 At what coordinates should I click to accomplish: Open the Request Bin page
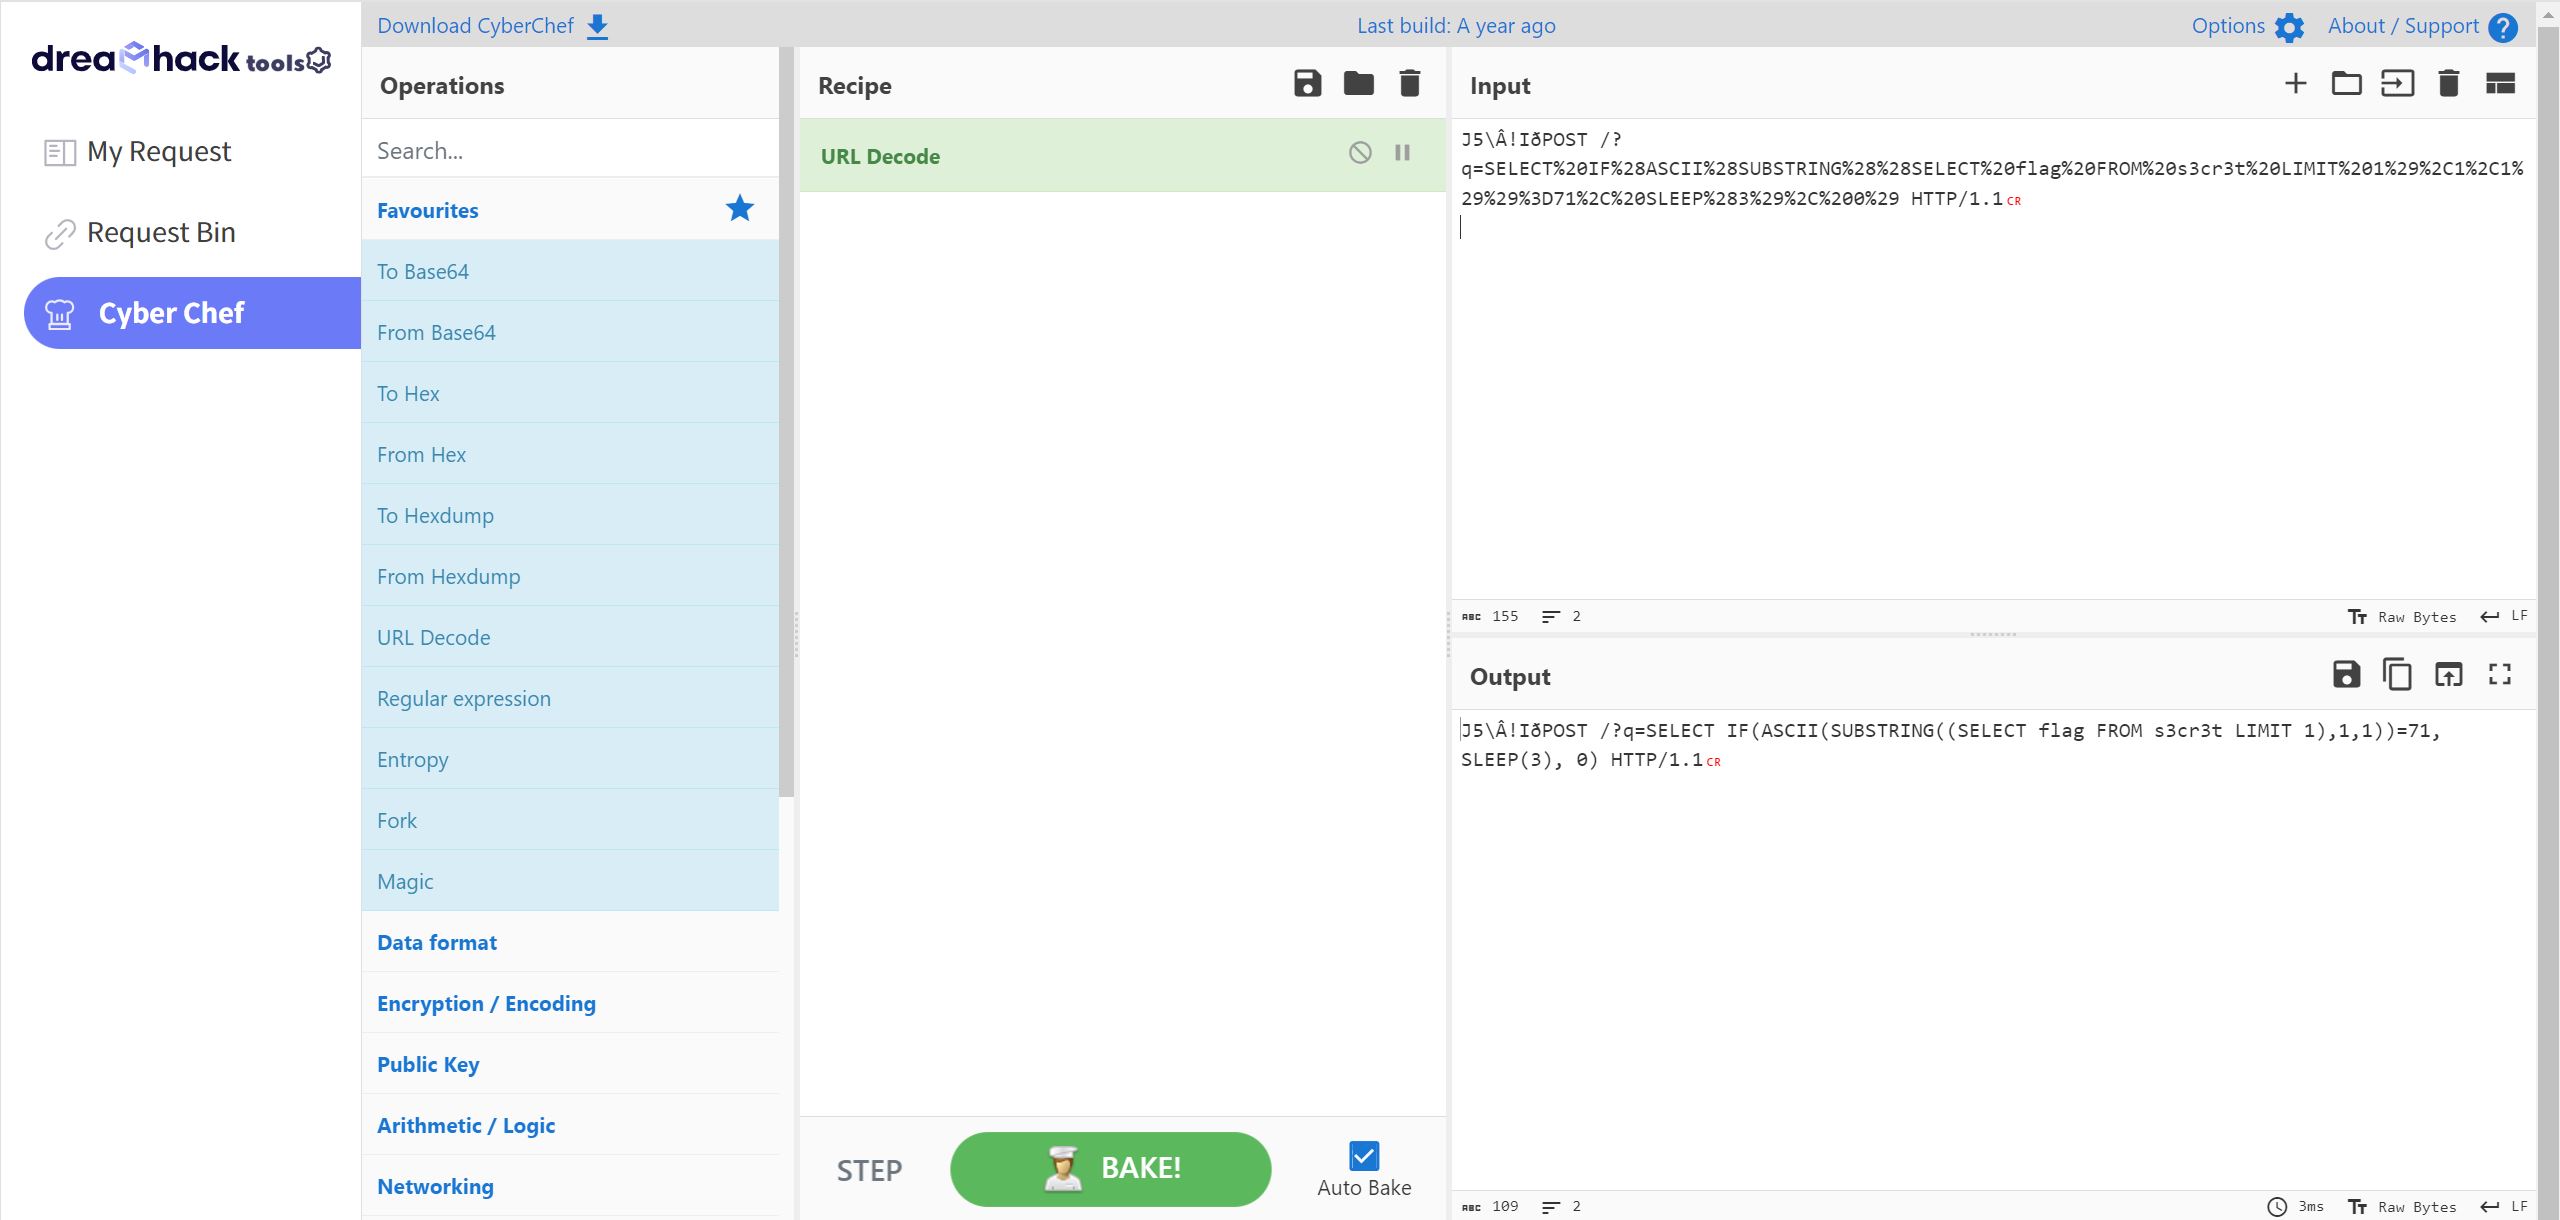pyautogui.click(x=161, y=233)
